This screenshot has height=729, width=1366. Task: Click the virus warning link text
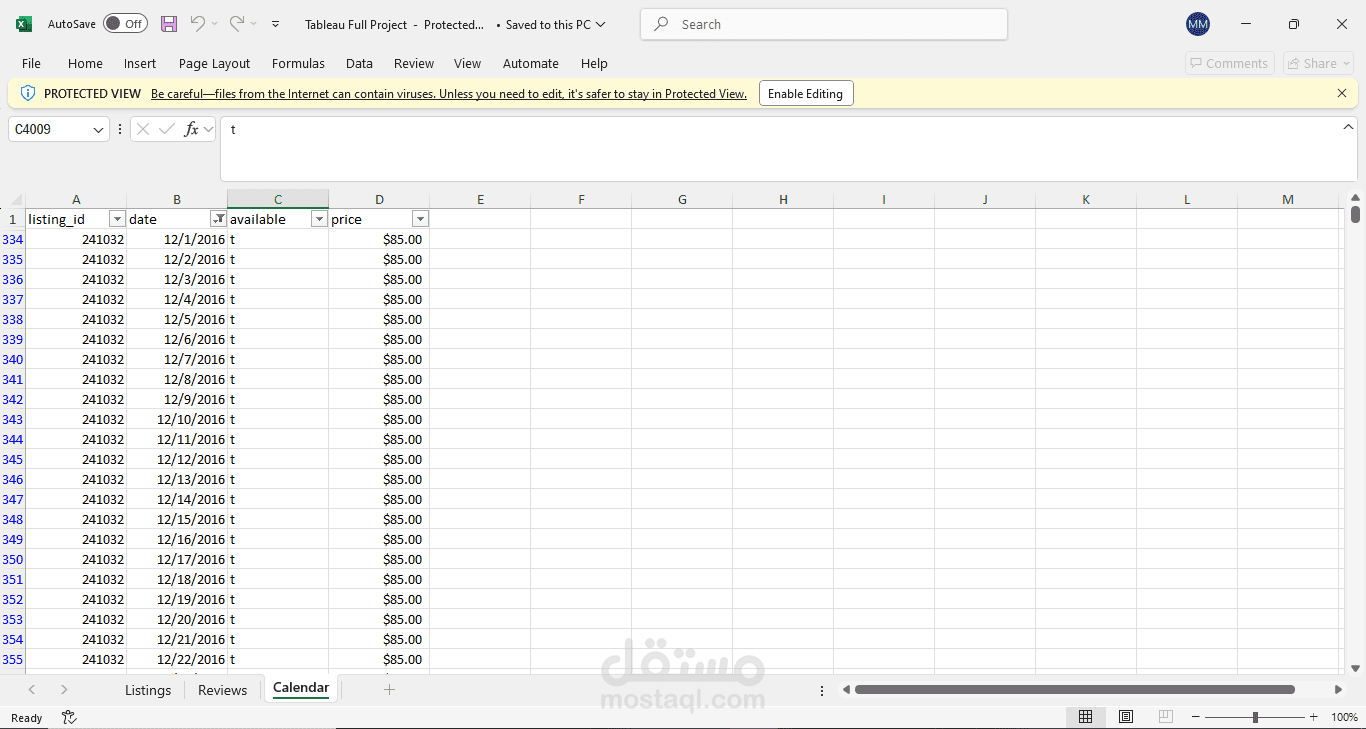point(449,94)
